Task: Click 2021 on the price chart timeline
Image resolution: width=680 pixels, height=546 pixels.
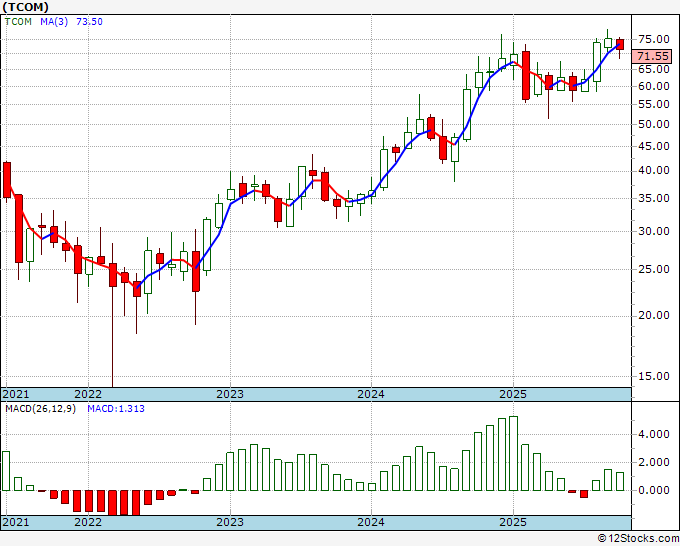Action: [x=16, y=394]
